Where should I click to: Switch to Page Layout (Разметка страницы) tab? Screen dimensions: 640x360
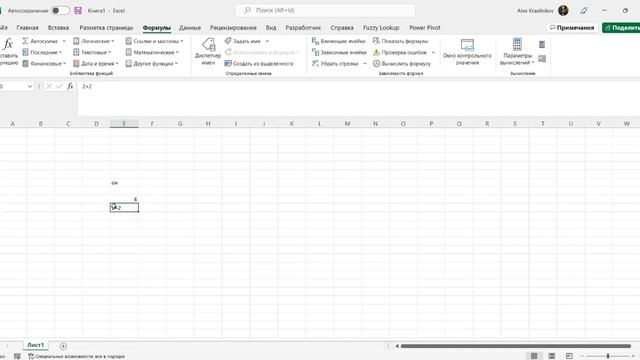[106, 28]
